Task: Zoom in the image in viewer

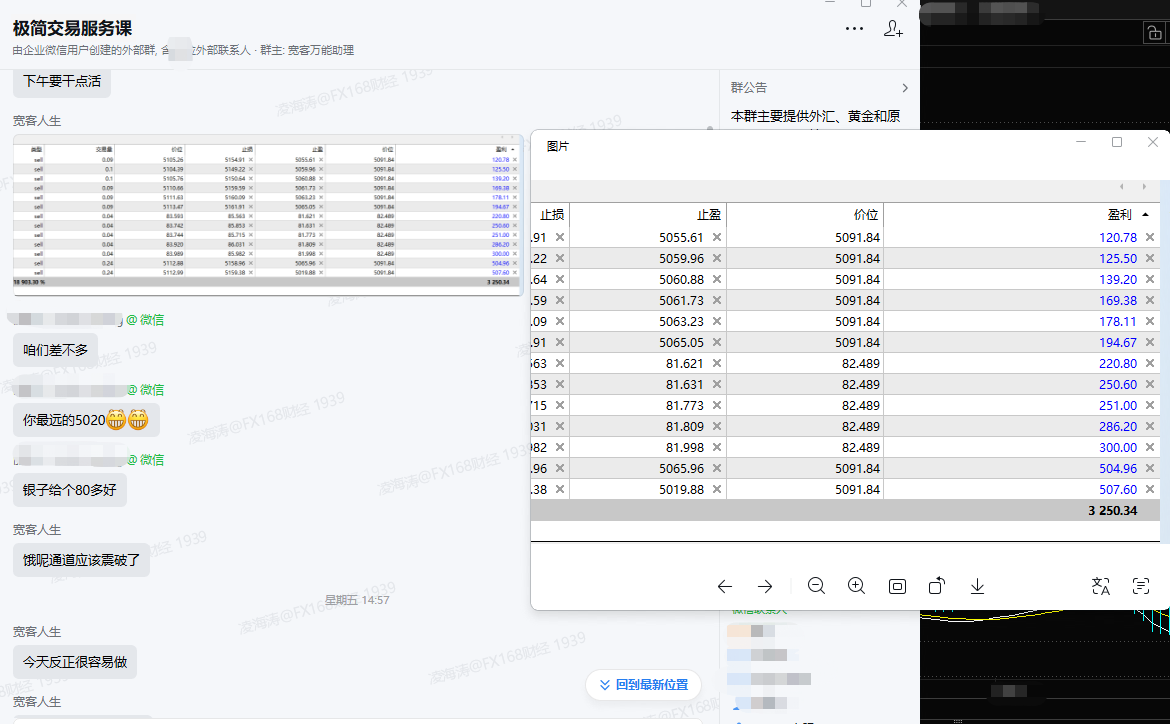Action: [856, 587]
